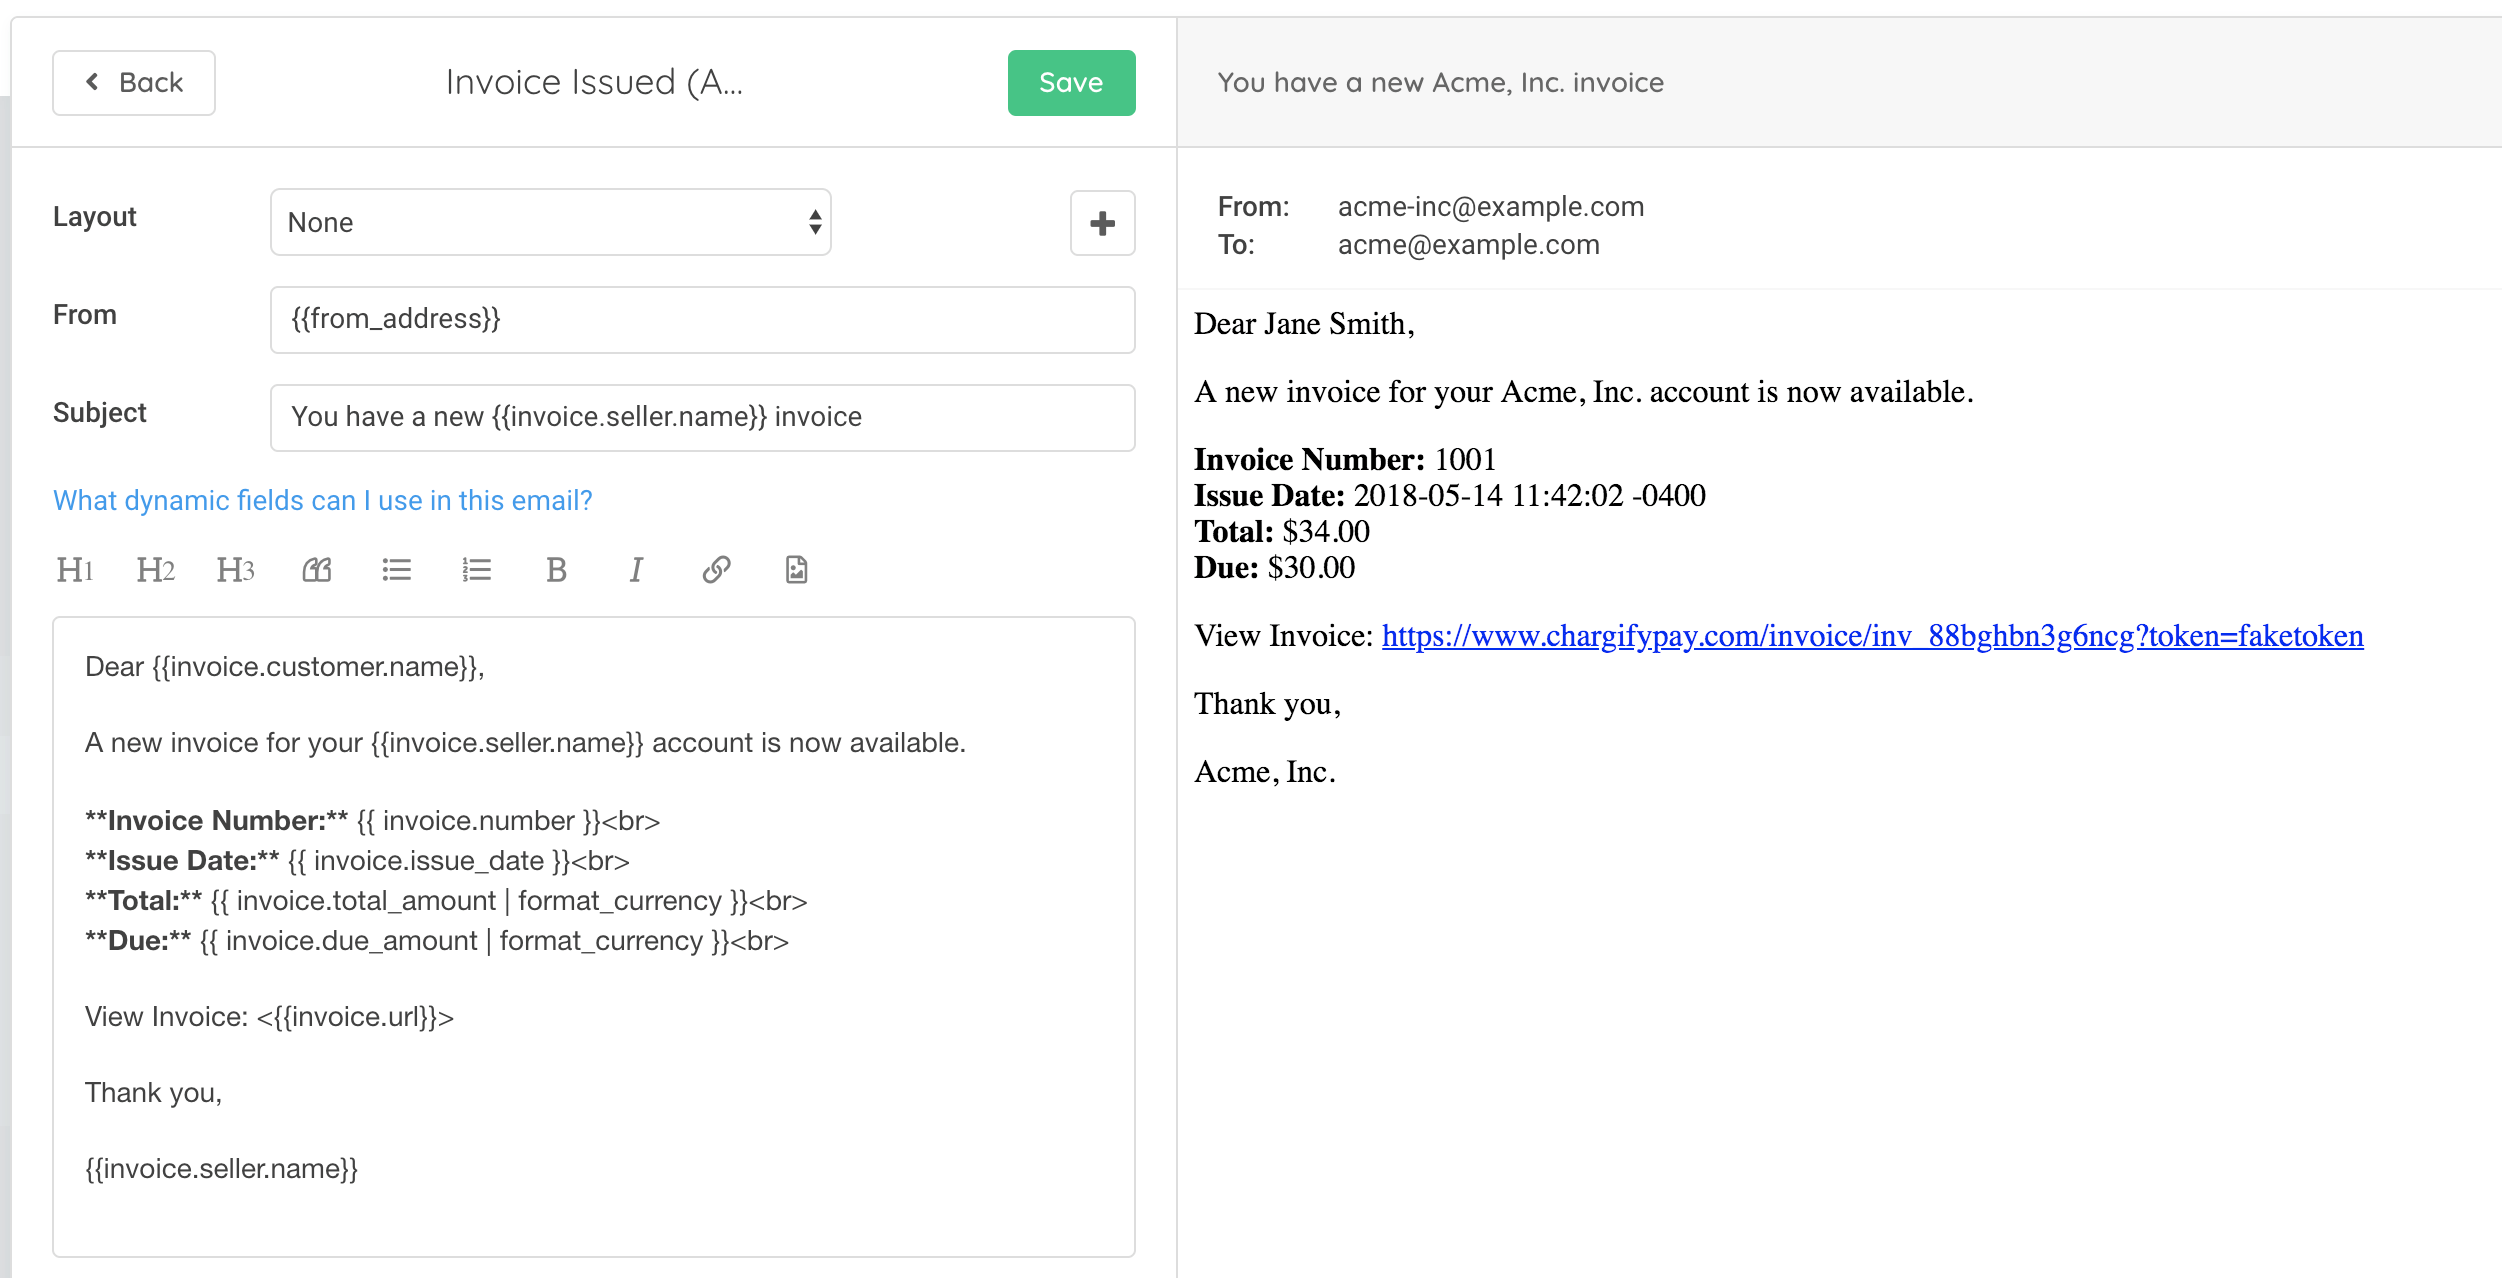Save the email template
This screenshot has height=1278, width=2502.
click(1071, 83)
